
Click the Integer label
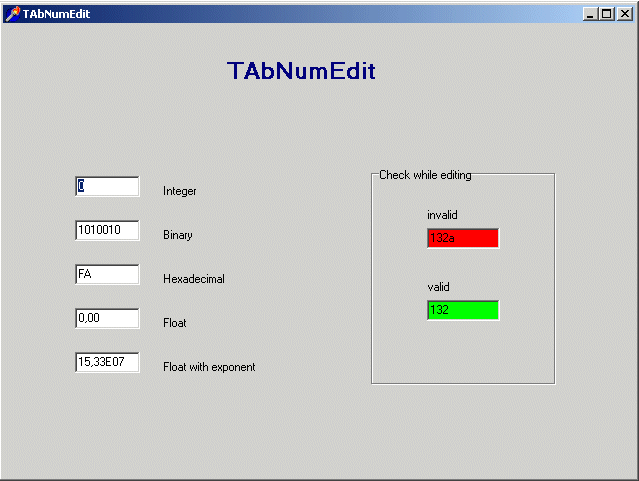pos(180,191)
